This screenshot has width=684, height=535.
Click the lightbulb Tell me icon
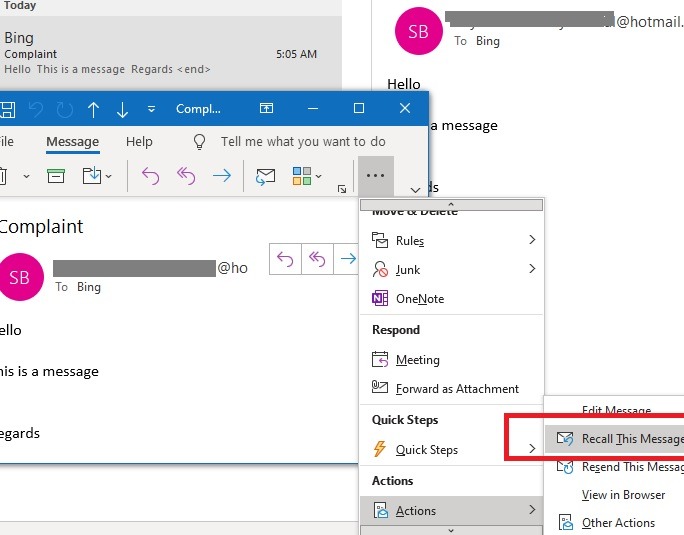[x=199, y=142]
